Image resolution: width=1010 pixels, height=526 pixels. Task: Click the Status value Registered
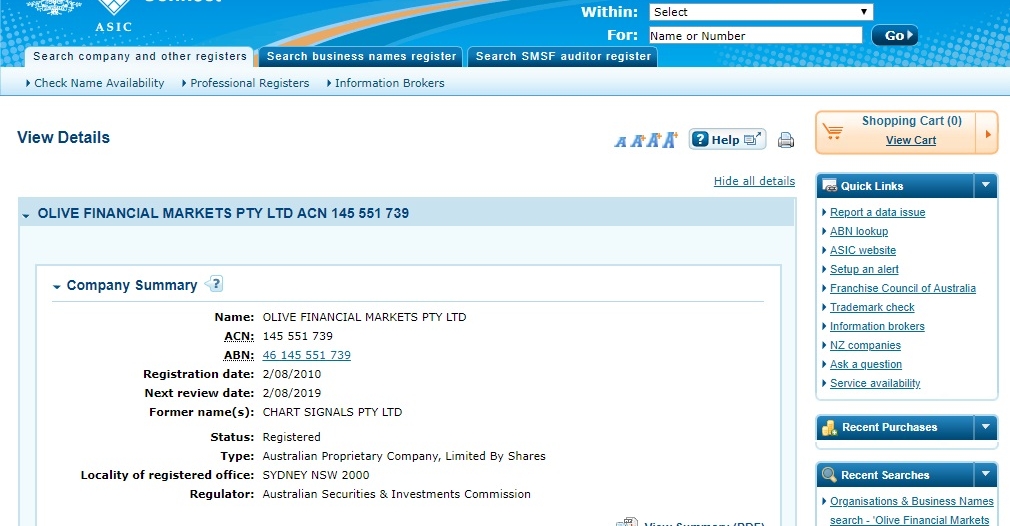(291, 437)
